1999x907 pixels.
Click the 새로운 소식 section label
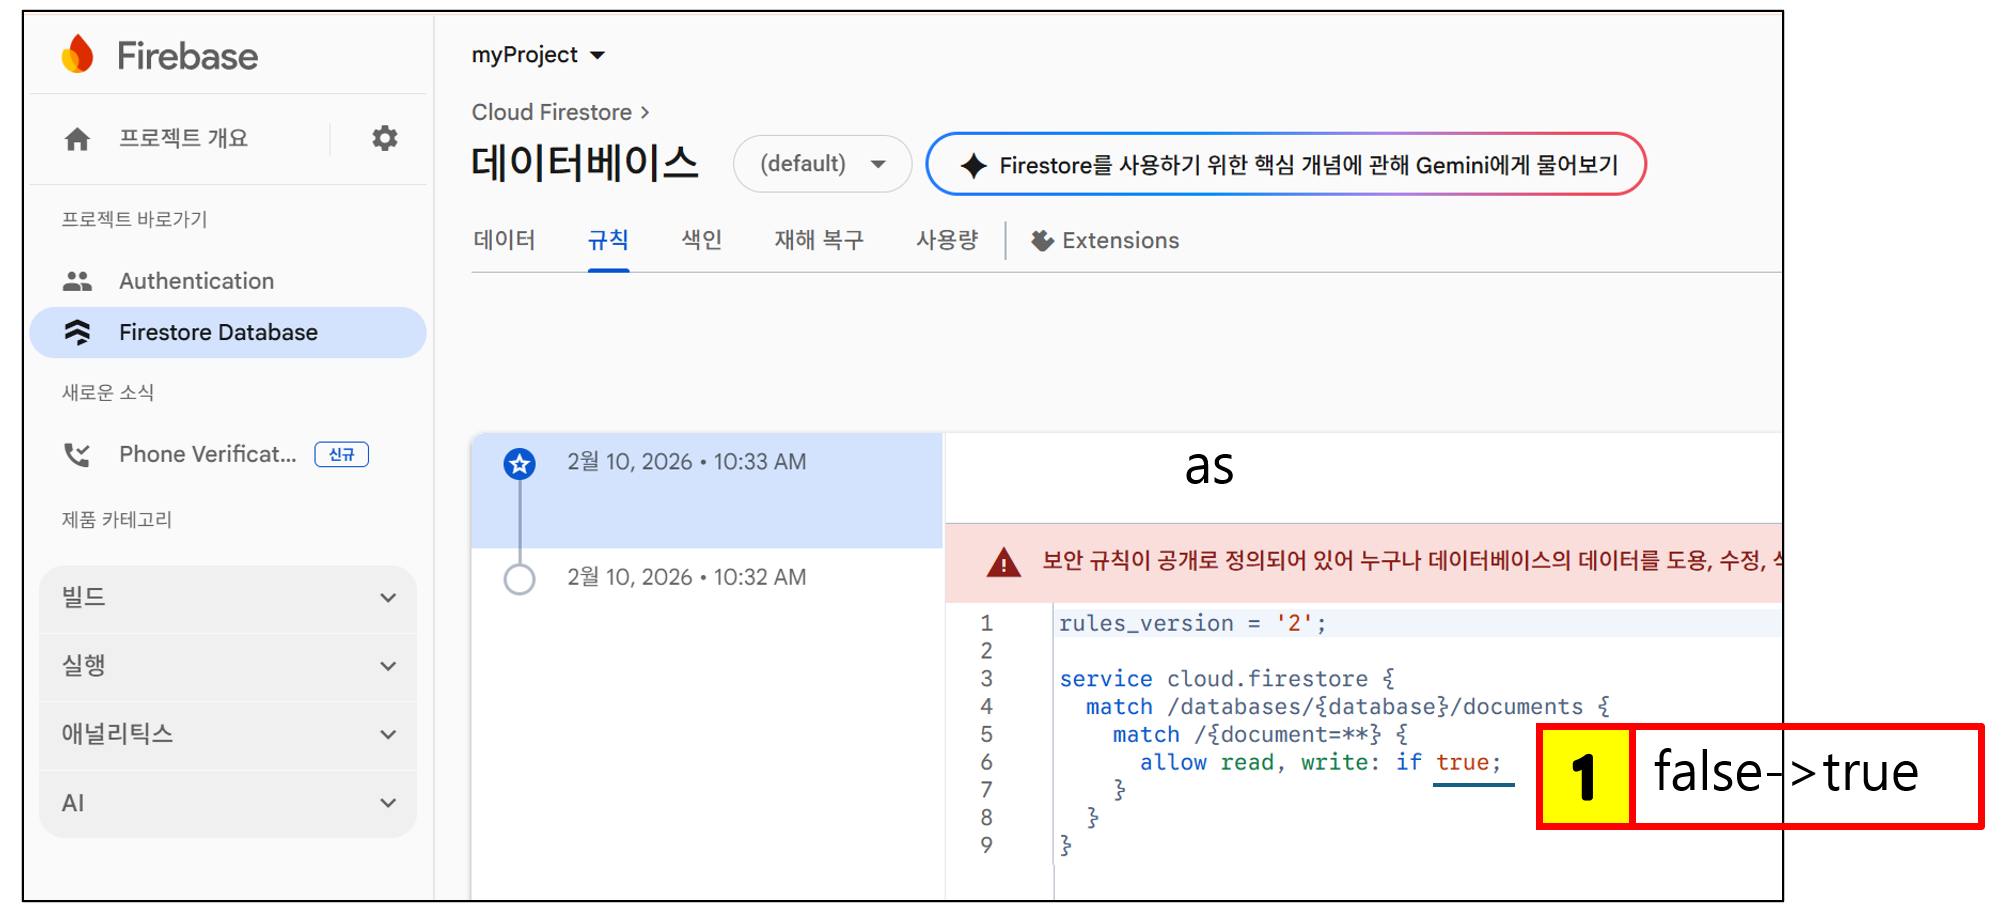click(108, 392)
